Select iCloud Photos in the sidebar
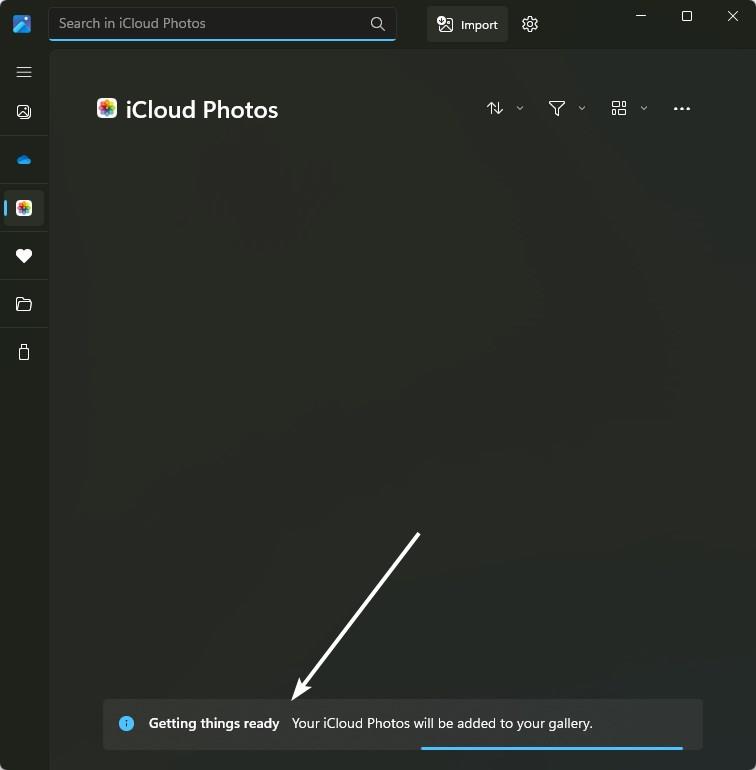The width and height of the screenshot is (756, 770). pyautogui.click(x=24, y=208)
